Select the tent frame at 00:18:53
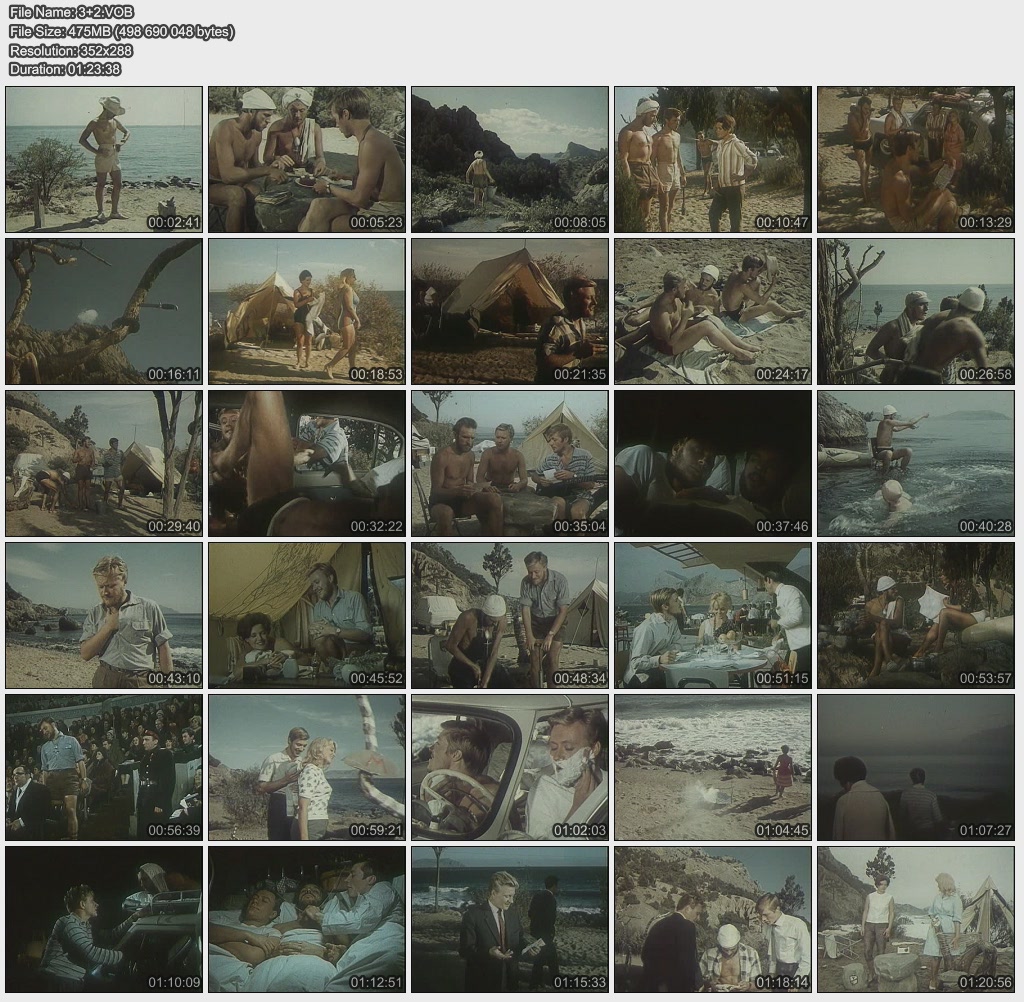1024x1002 pixels. pyautogui.click(x=307, y=312)
